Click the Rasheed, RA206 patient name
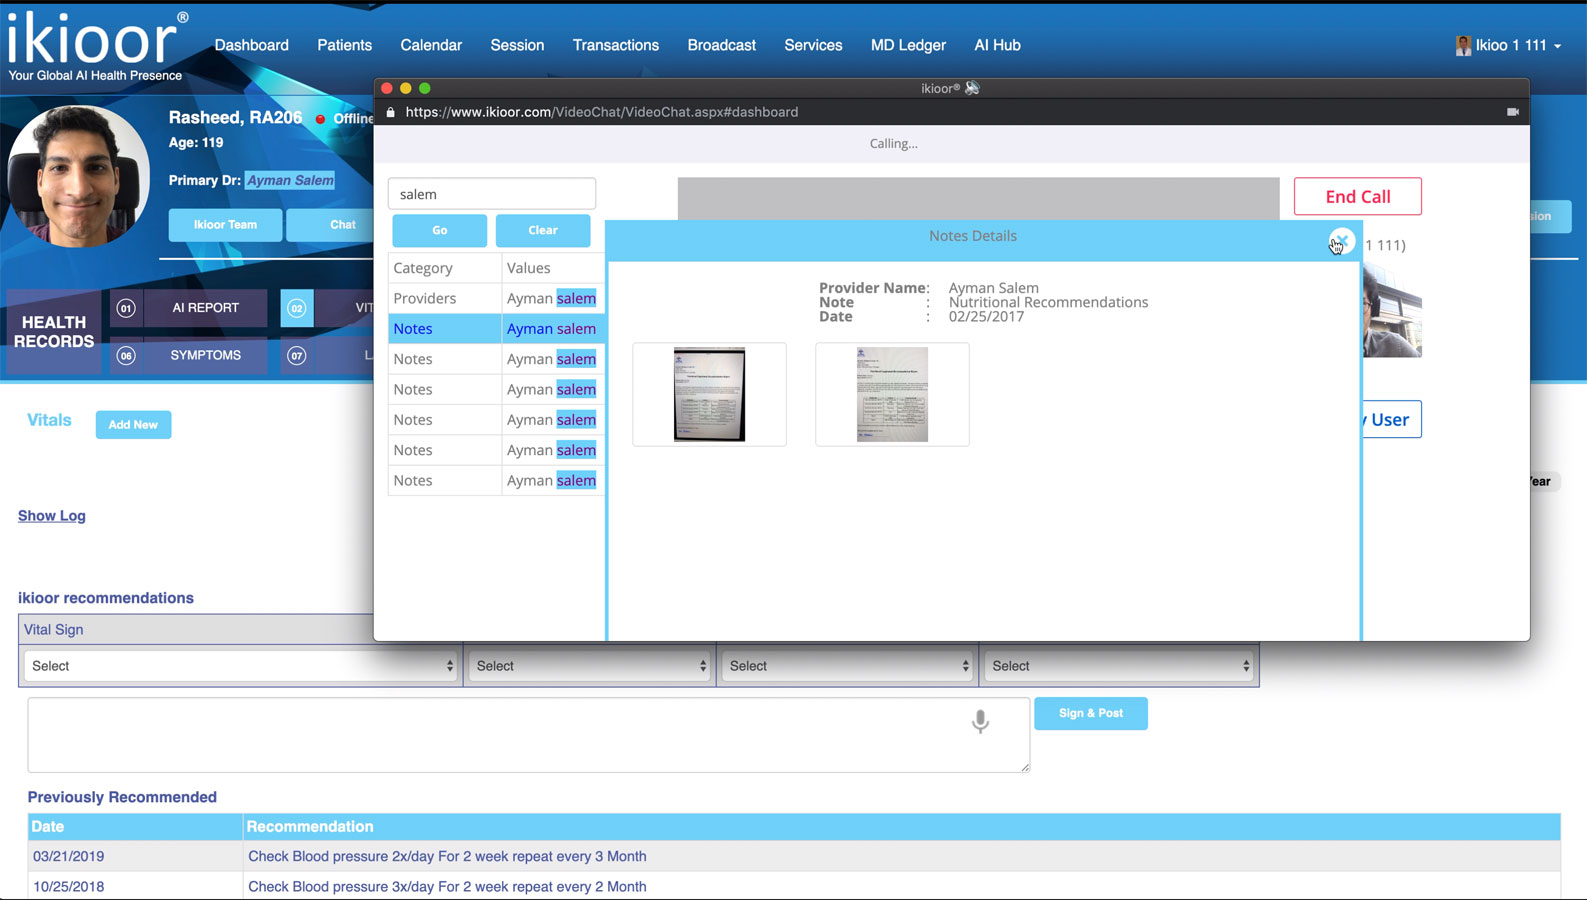The width and height of the screenshot is (1587, 900). click(x=235, y=117)
